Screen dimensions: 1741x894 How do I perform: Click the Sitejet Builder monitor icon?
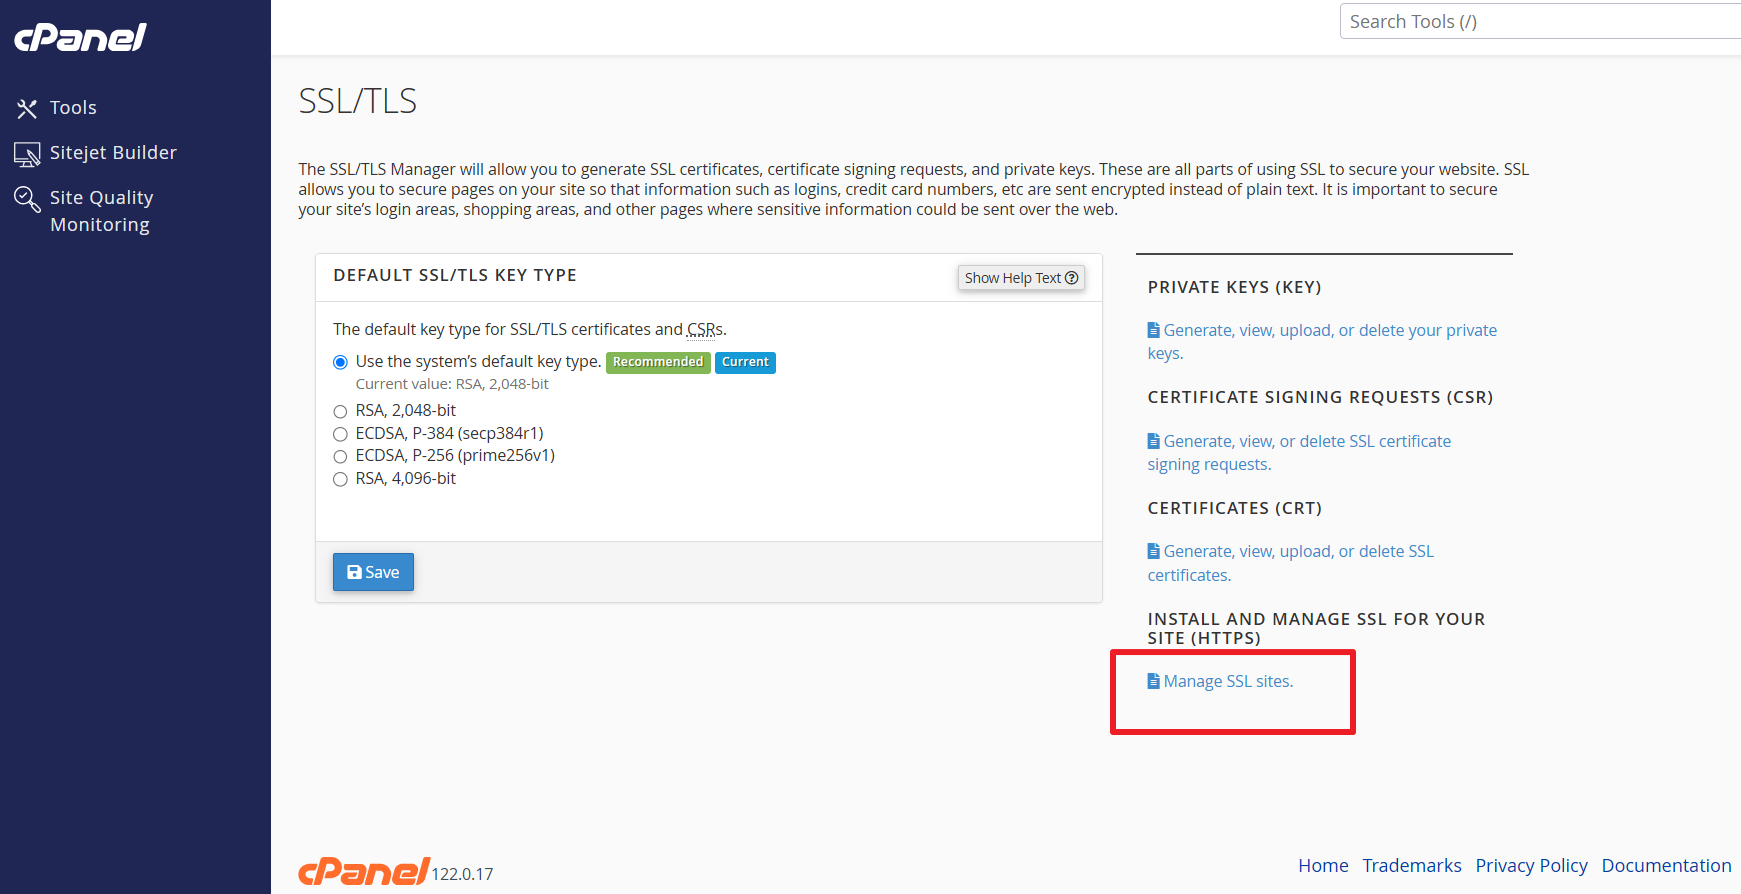[27, 154]
